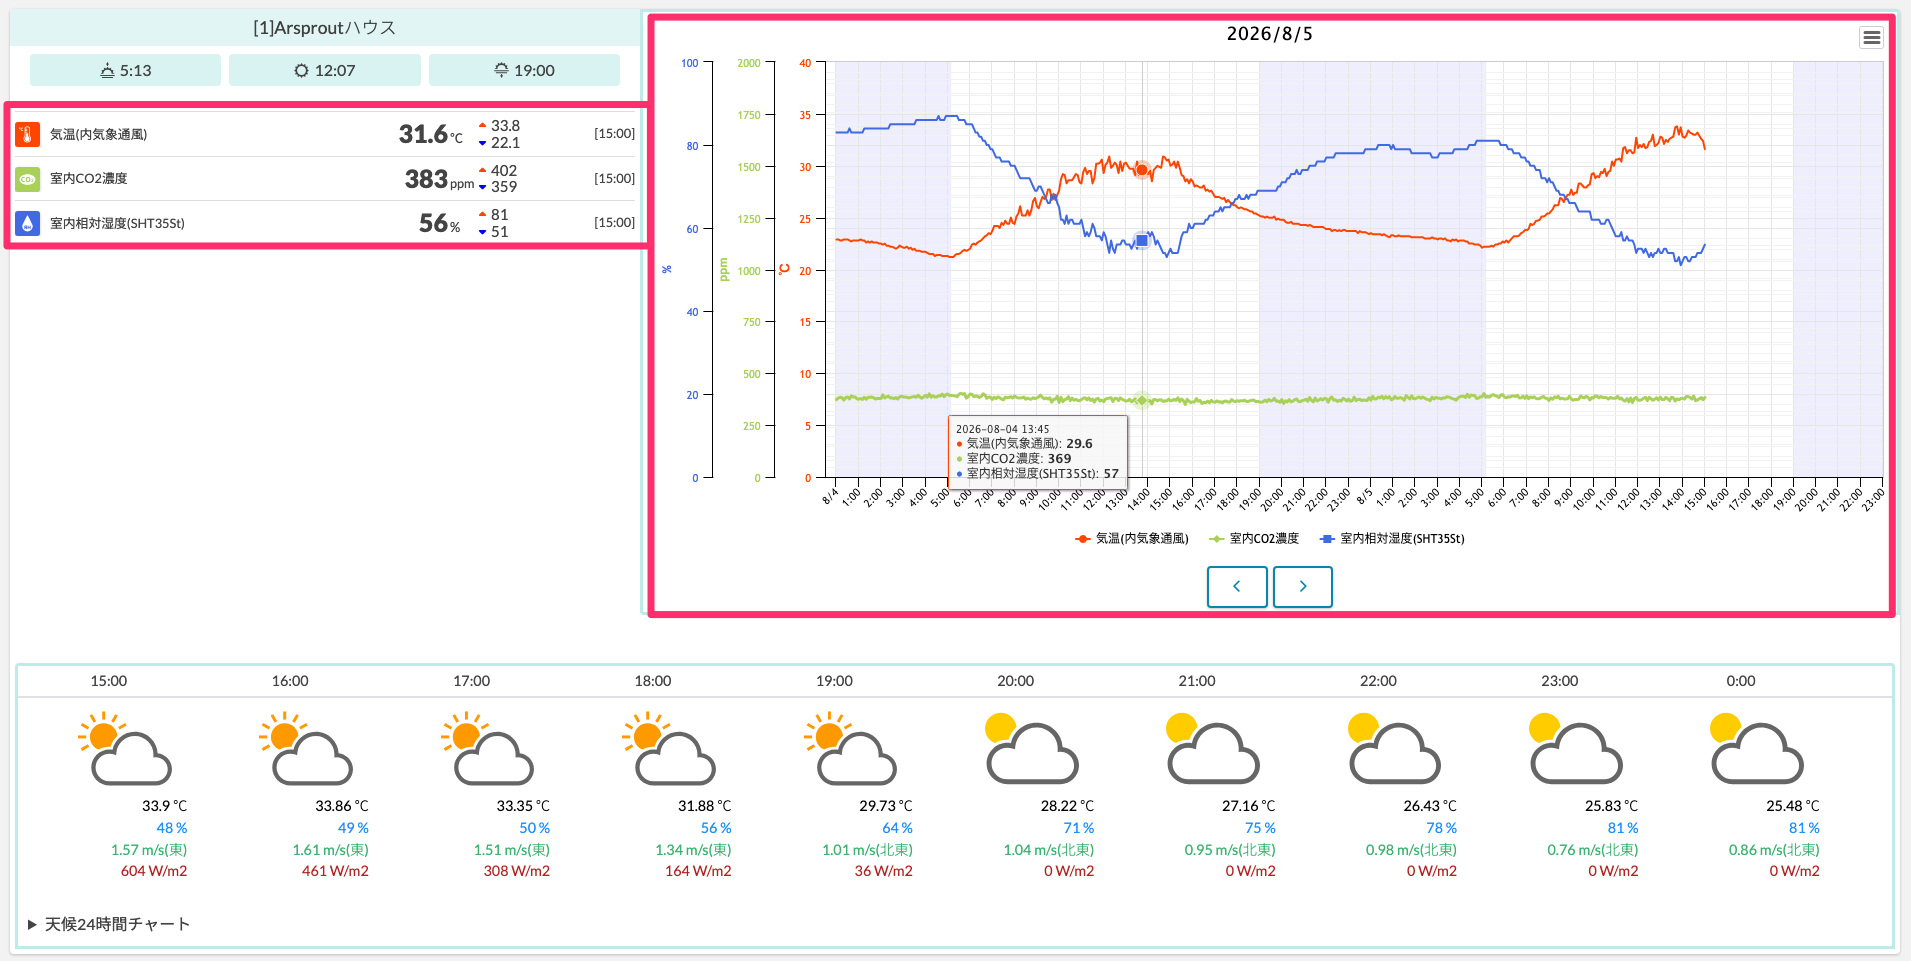The height and width of the screenshot is (961, 1911).
Task: Click the 20:00 cloudy night weather icon
Action: 1031,748
